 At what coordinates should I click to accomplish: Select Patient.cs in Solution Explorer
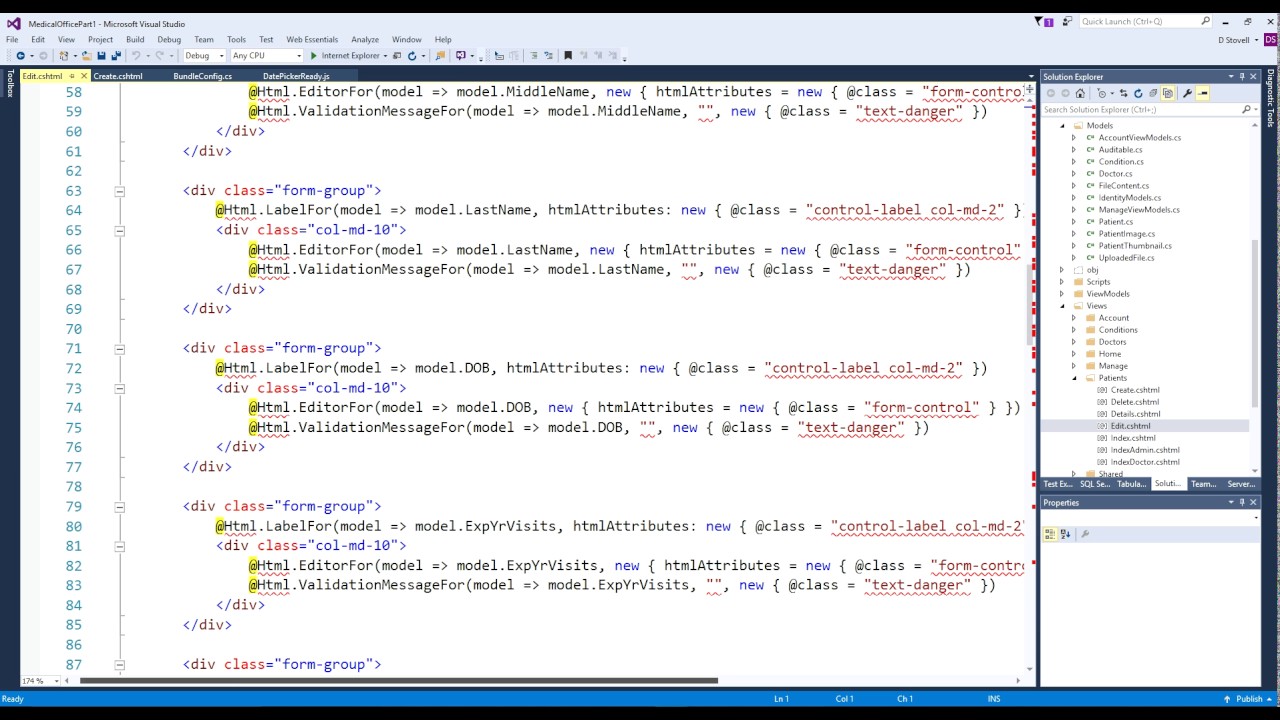pos(1115,222)
